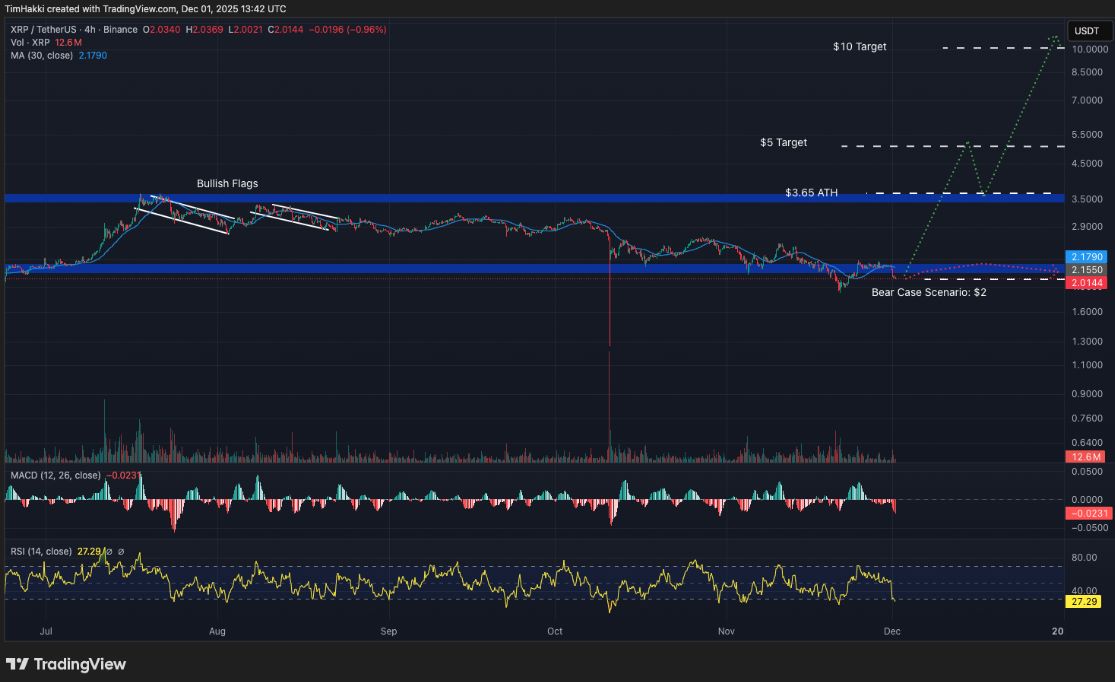
Task: Click the blue 2.1550 price label on the right axis
Action: click(x=1085, y=270)
